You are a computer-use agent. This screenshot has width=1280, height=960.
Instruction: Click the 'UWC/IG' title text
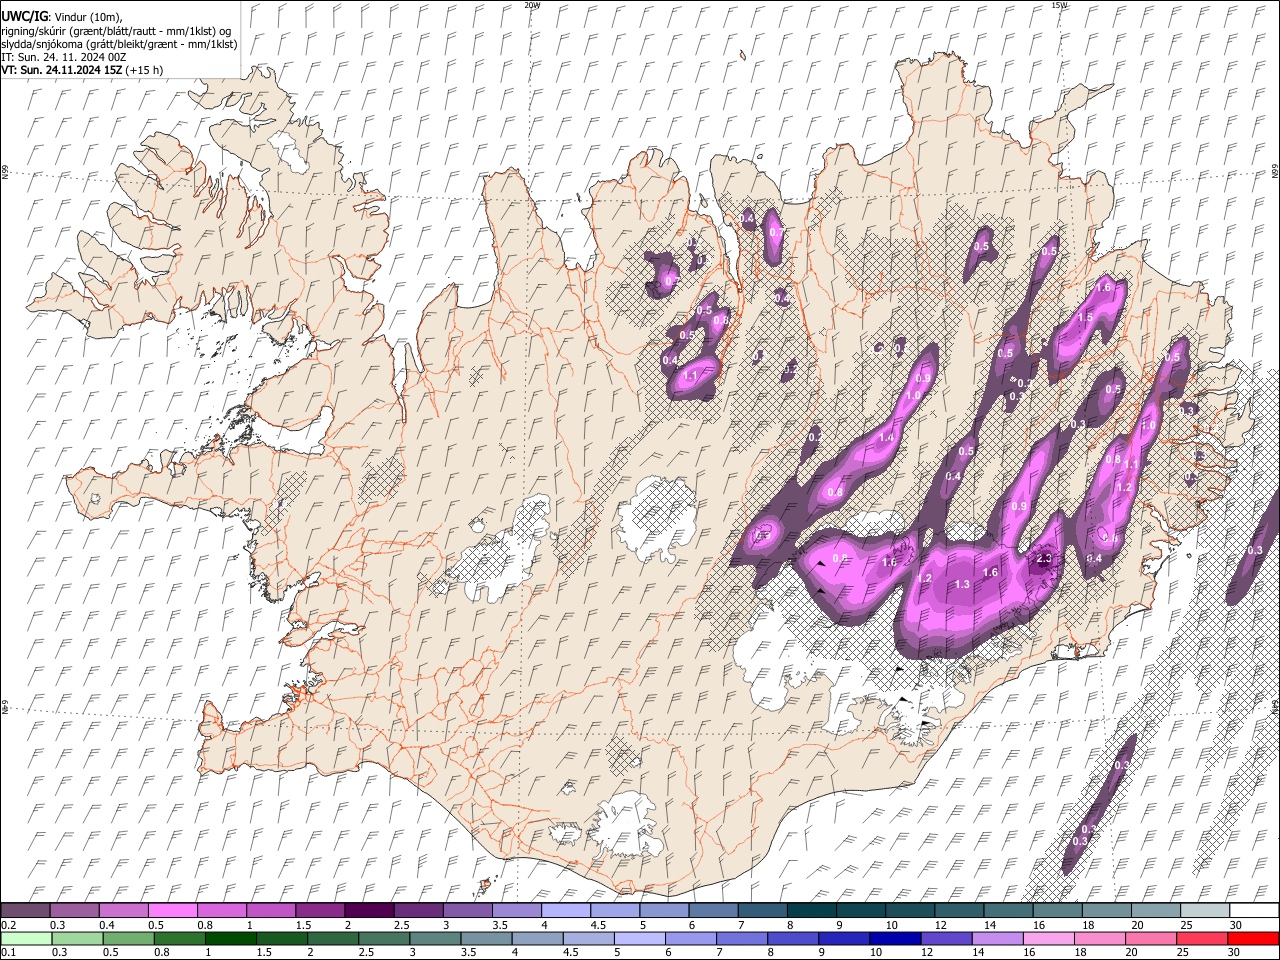pyautogui.click(x=24, y=17)
